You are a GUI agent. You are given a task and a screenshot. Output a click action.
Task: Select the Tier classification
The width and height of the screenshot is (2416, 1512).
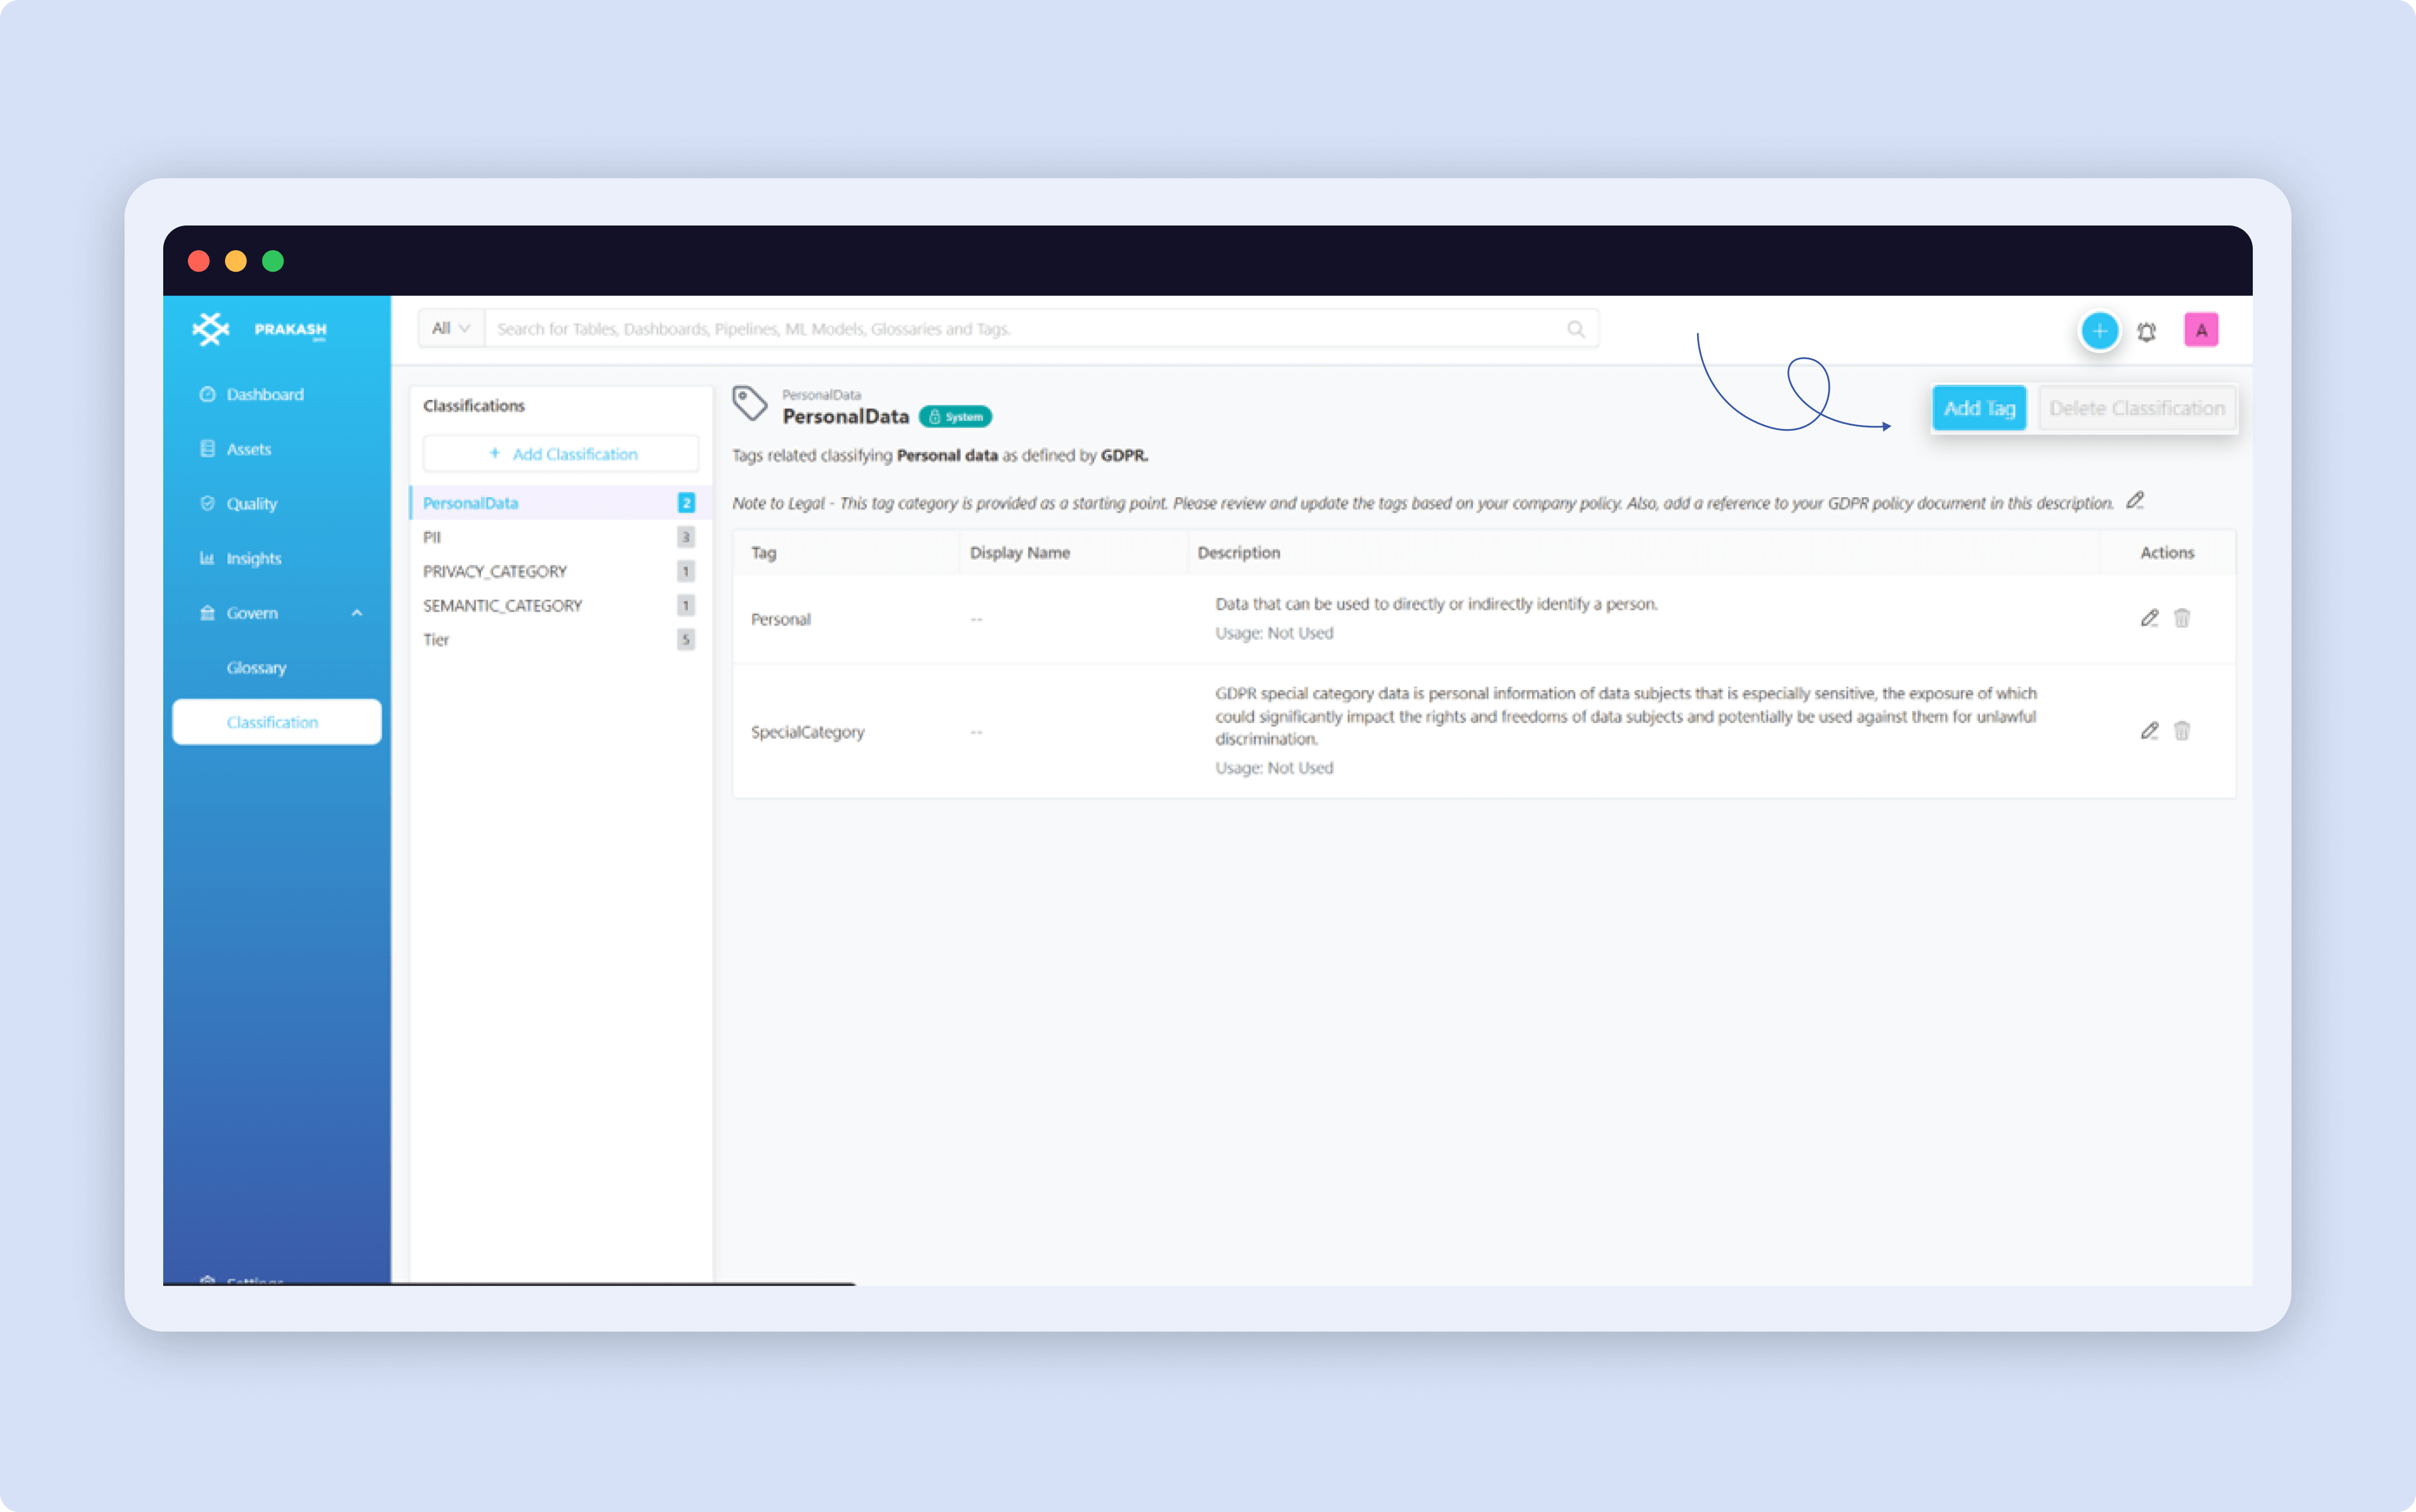tap(436, 639)
